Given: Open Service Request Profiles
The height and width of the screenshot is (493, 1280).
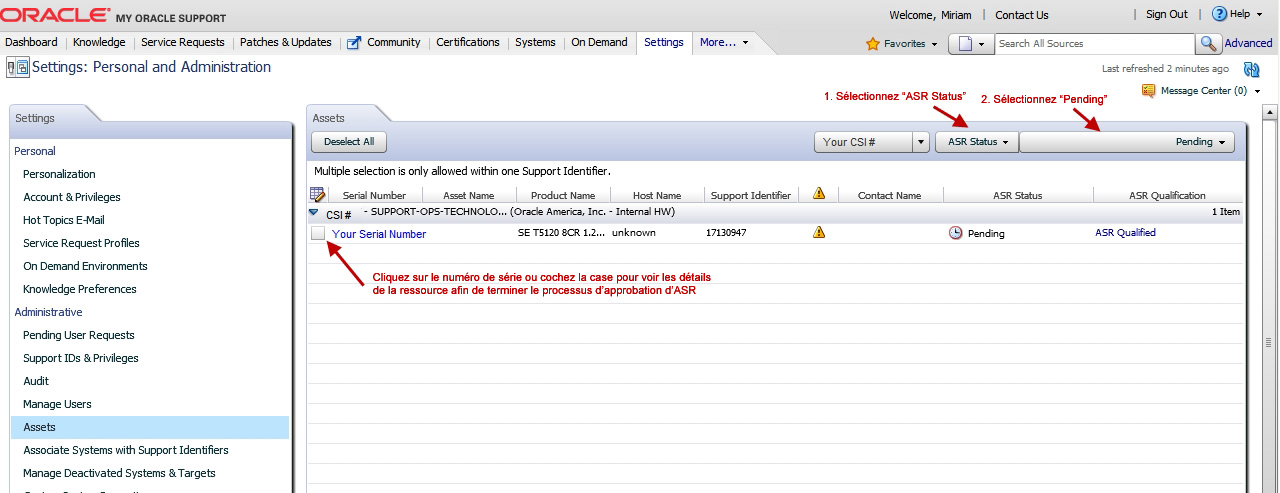Looking at the screenshot, I should pyautogui.click(x=81, y=243).
